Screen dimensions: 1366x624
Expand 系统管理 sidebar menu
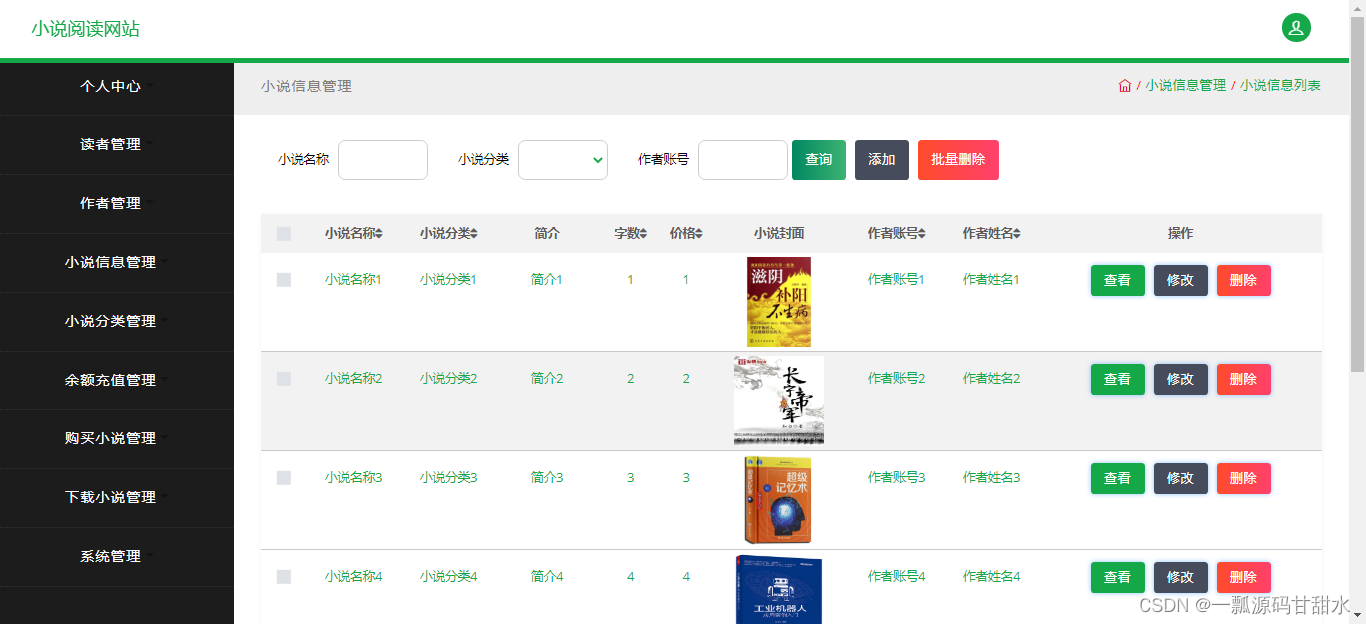click(117, 556)
